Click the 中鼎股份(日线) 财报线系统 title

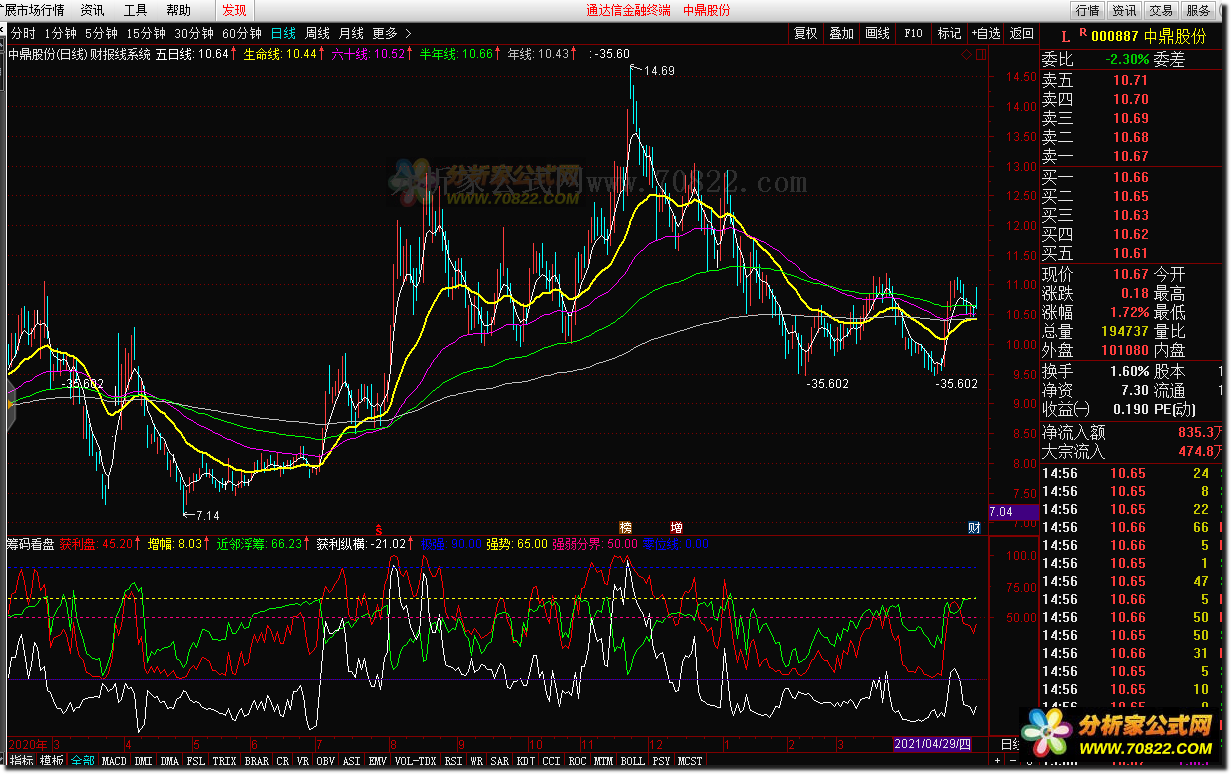click(x=79, y=54)
